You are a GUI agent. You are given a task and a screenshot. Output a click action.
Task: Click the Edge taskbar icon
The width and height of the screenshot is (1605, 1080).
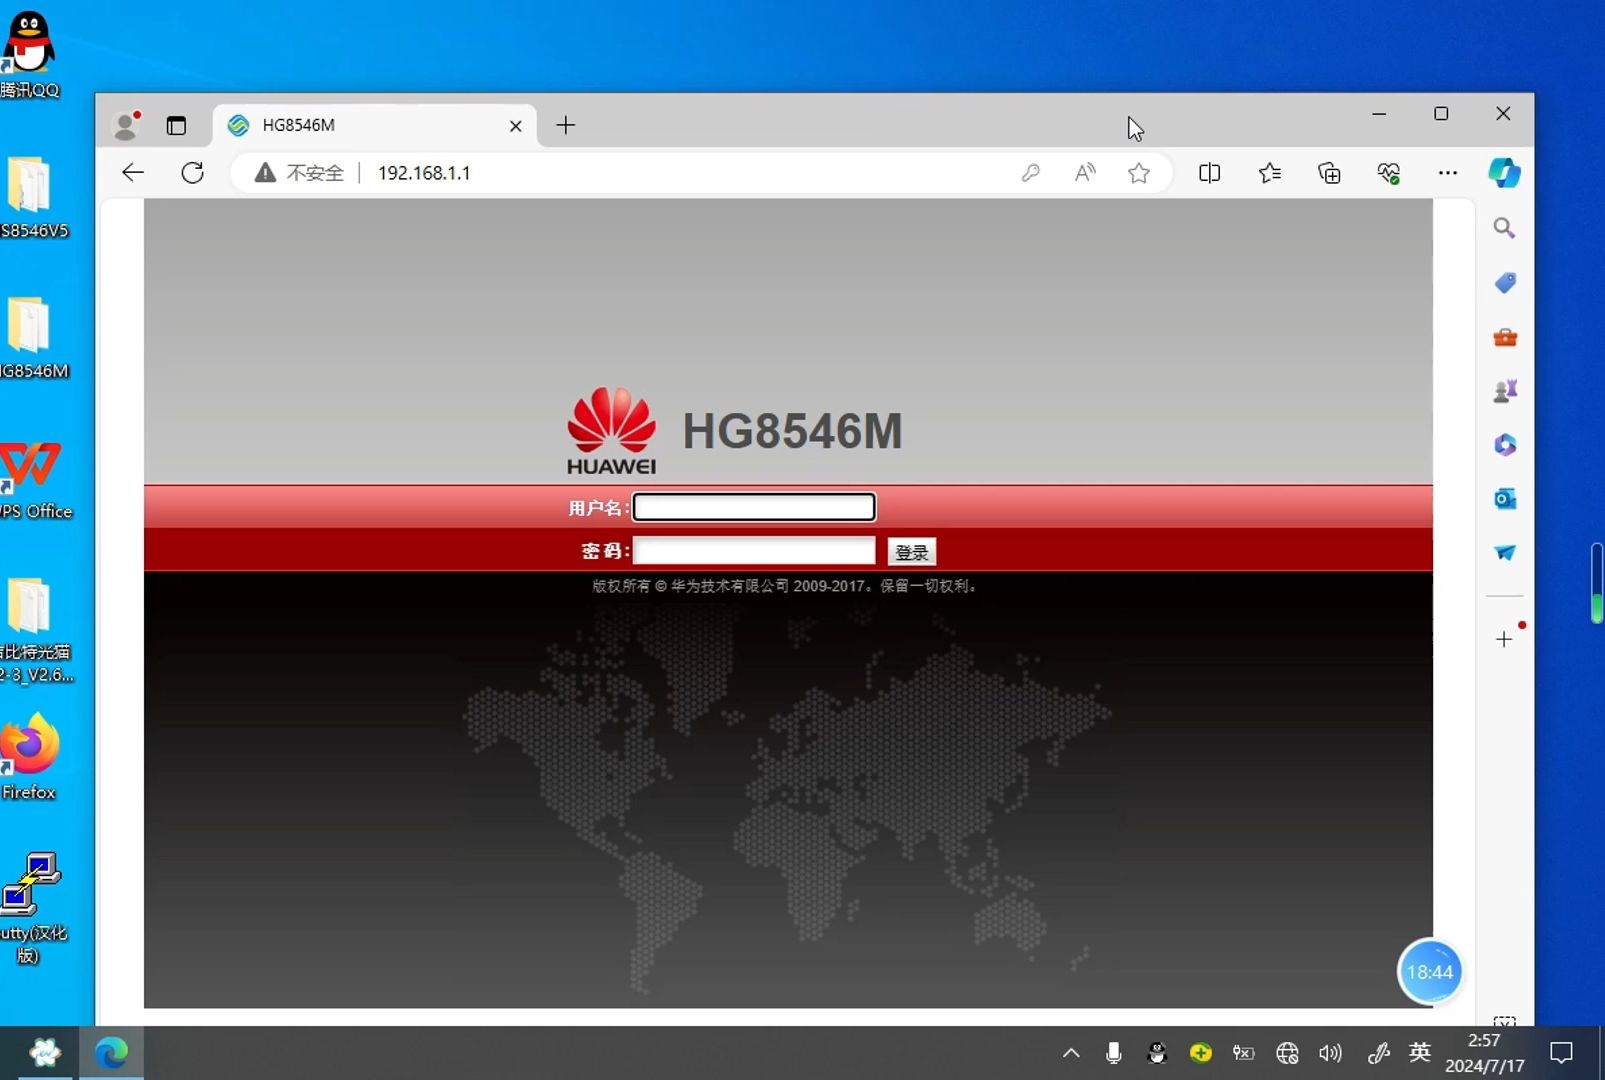(111, 1053)
